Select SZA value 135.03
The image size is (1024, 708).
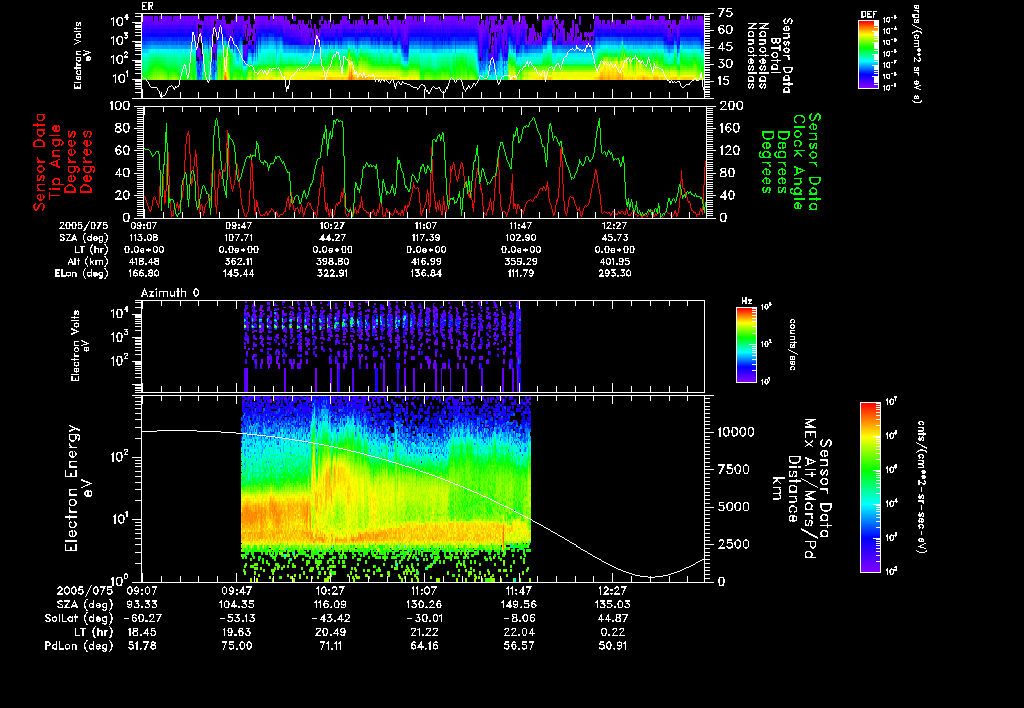[x=613, y=605]
